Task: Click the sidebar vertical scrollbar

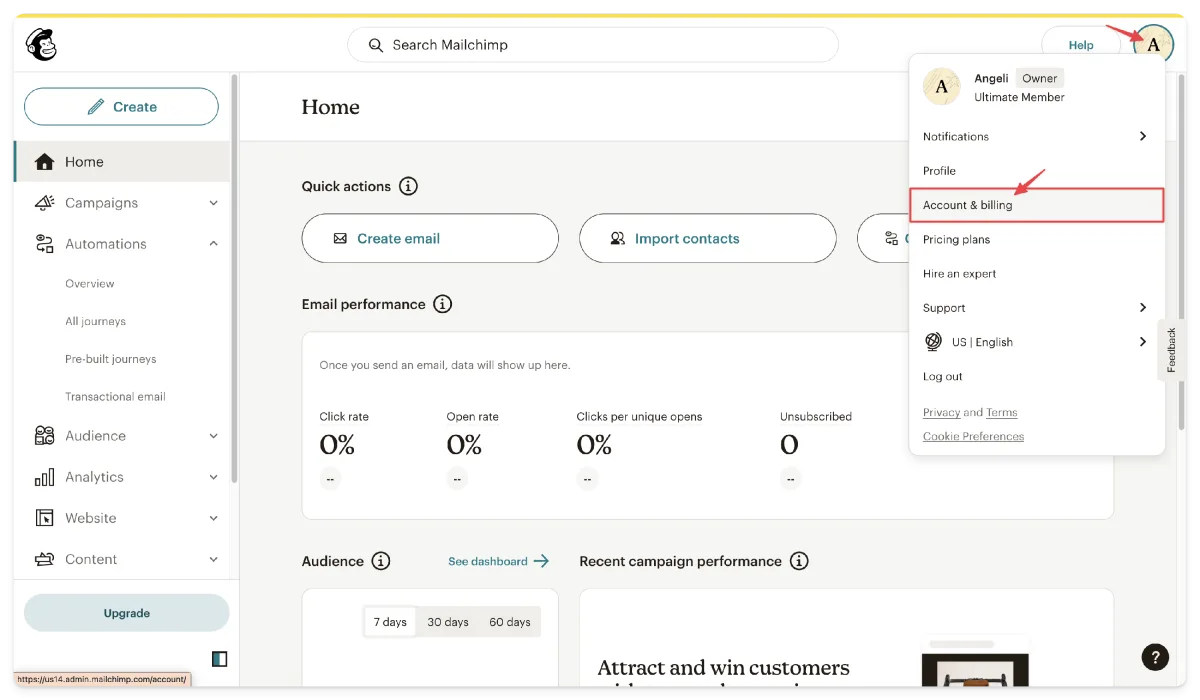Action: pyautogui.click(x=235, y=278)
